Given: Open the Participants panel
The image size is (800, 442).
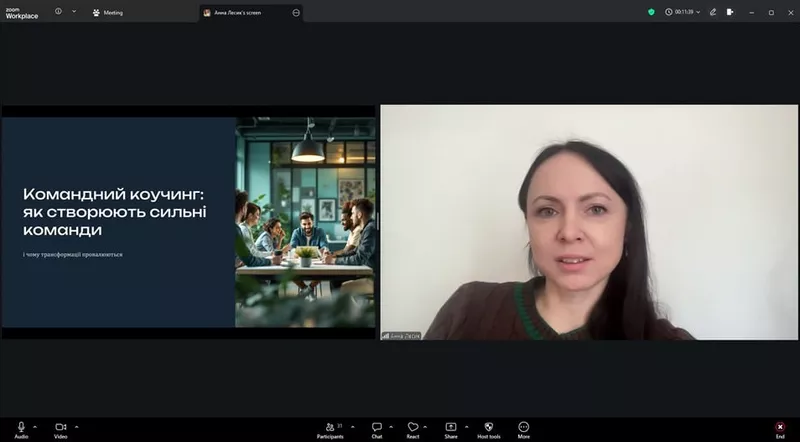Looking at the screenshot, I should click(x=330, y=427).
